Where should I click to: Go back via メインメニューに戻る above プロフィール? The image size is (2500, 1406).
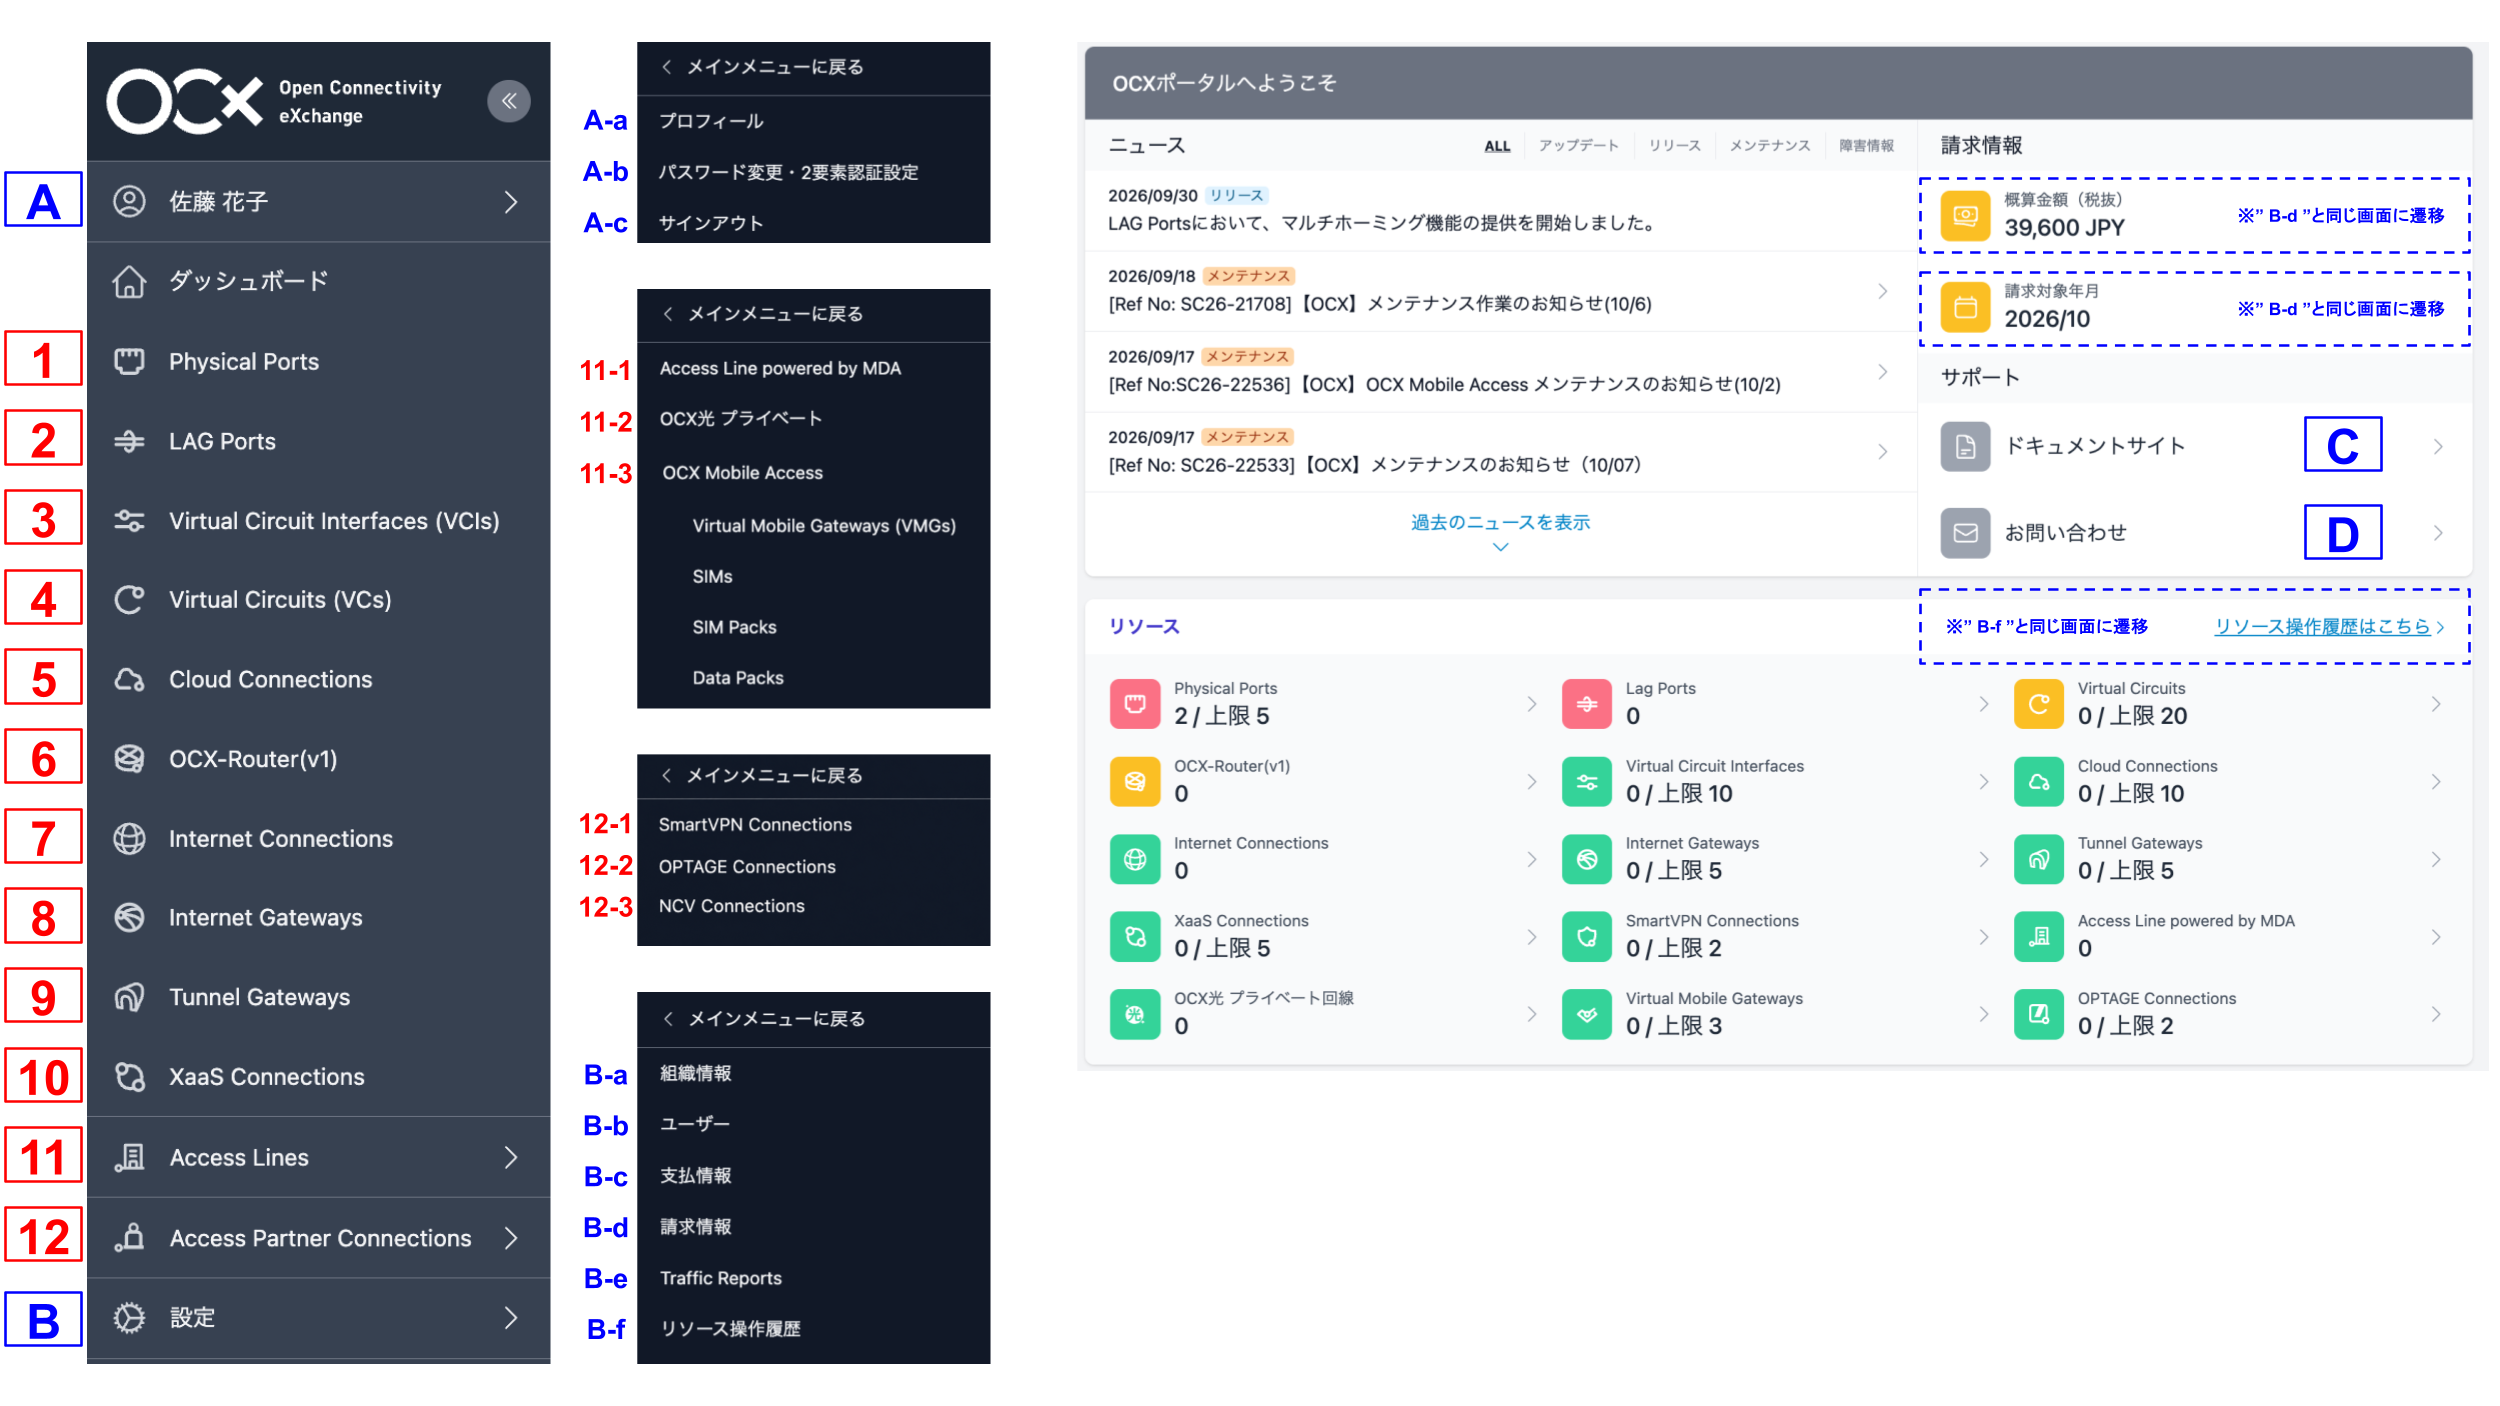(x=764, y=68)
